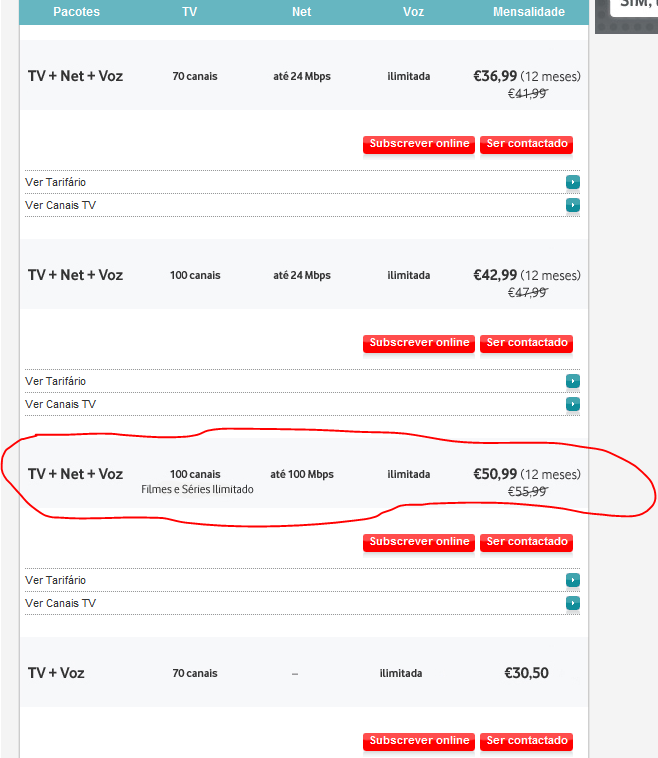Click the Filmes e Séries Ilimitado text
Screen dimensions: 658x758
tap(198, 490)
